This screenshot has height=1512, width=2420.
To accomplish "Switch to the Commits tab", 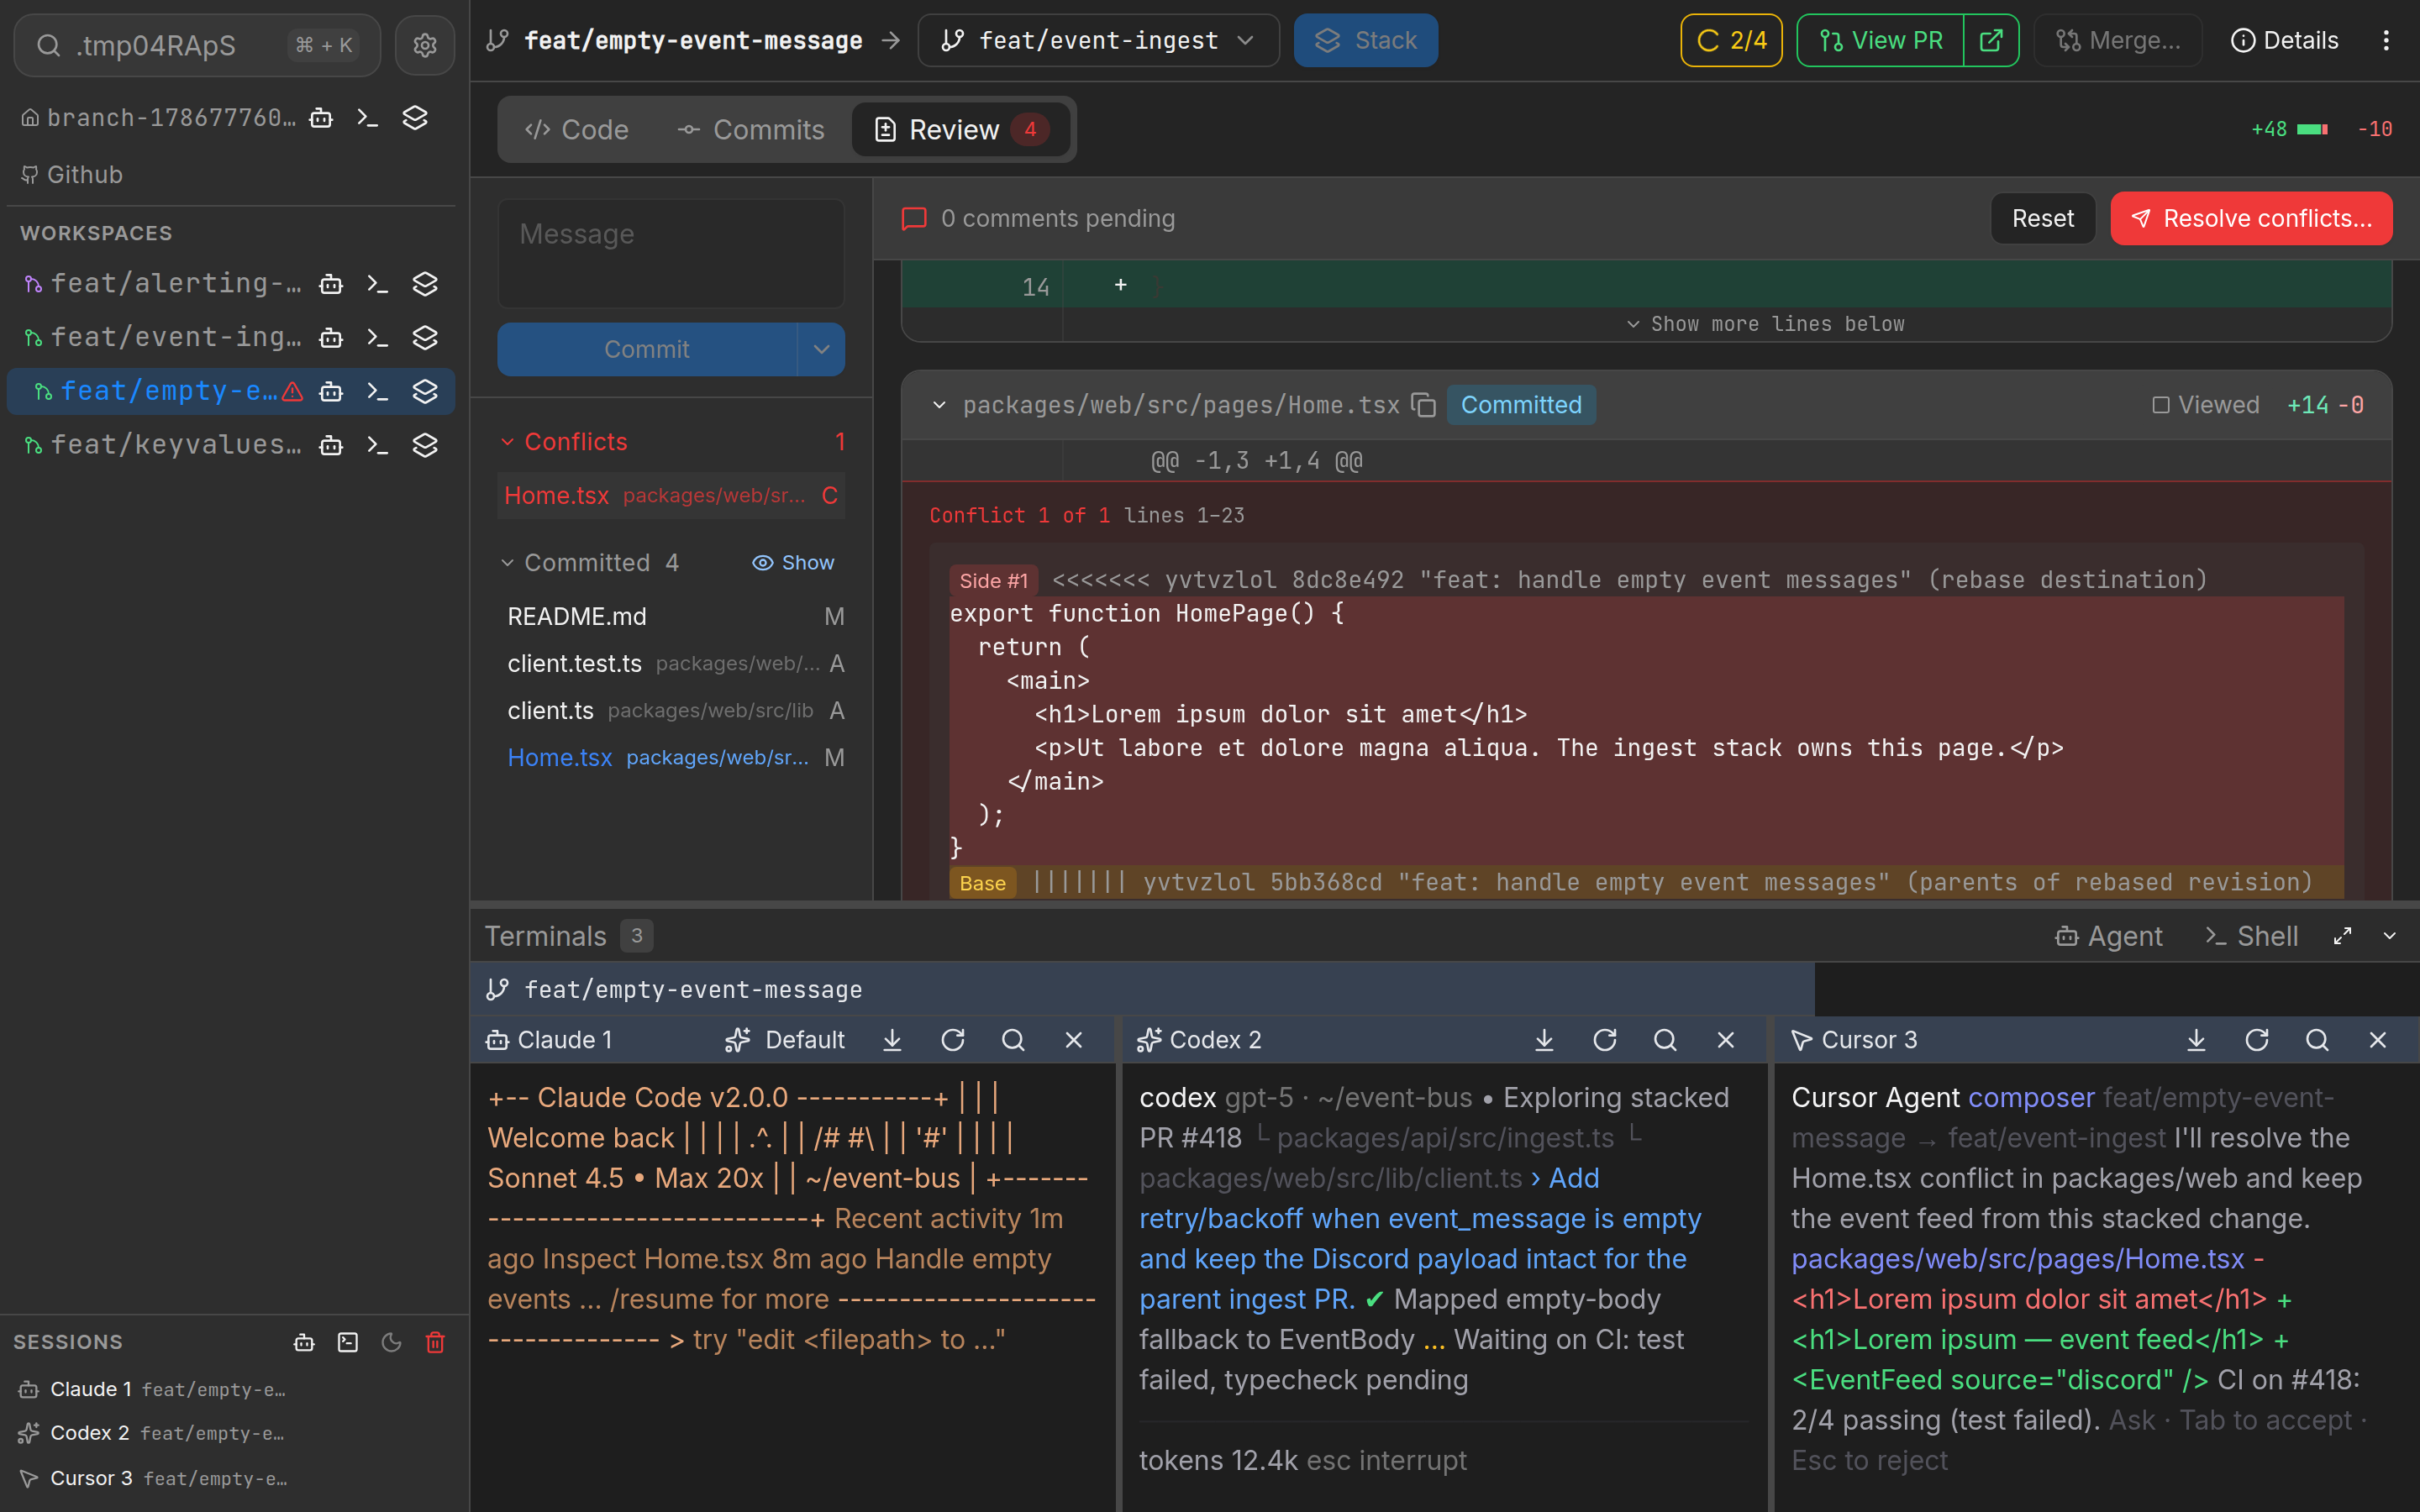I will 750,129.
